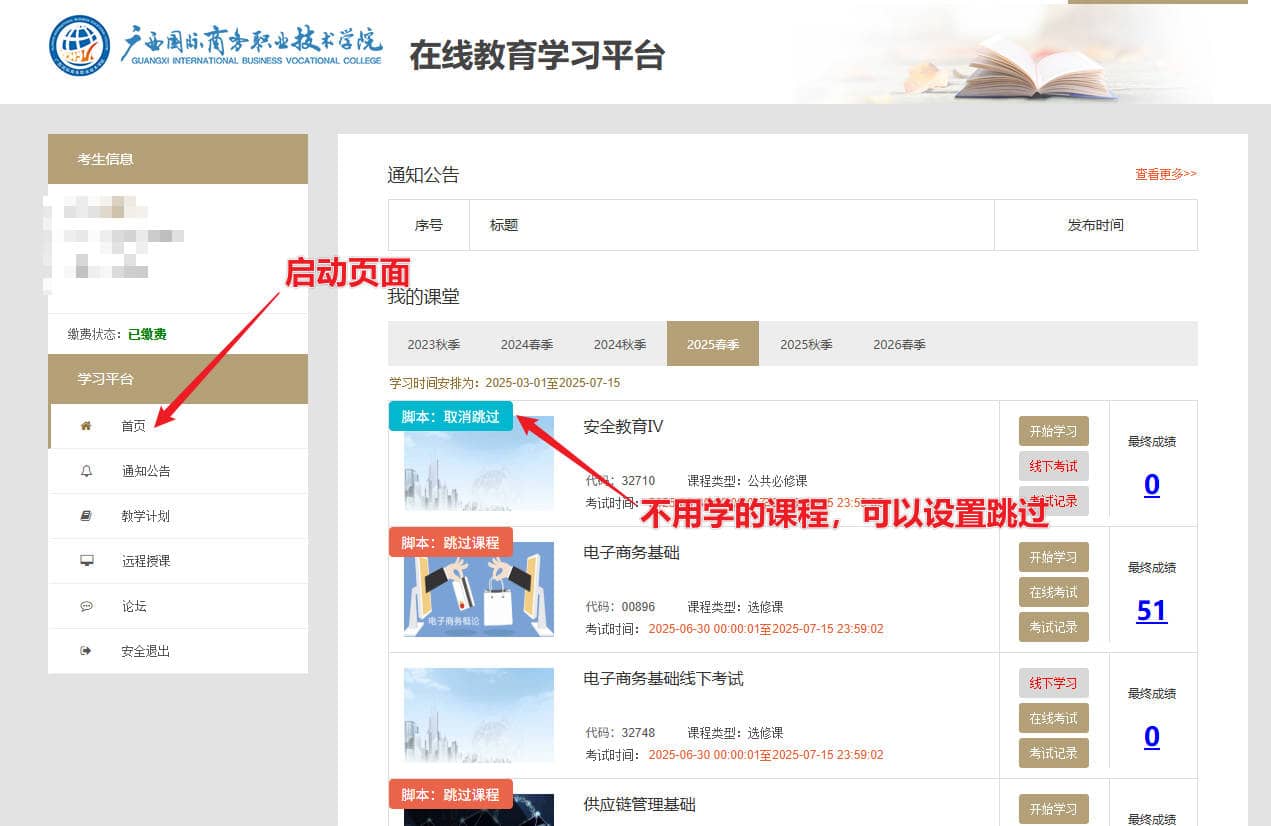Click 线下学习 for 电子商务基础线下考试
The image size is (1271, 826).
pos(1054,683)
